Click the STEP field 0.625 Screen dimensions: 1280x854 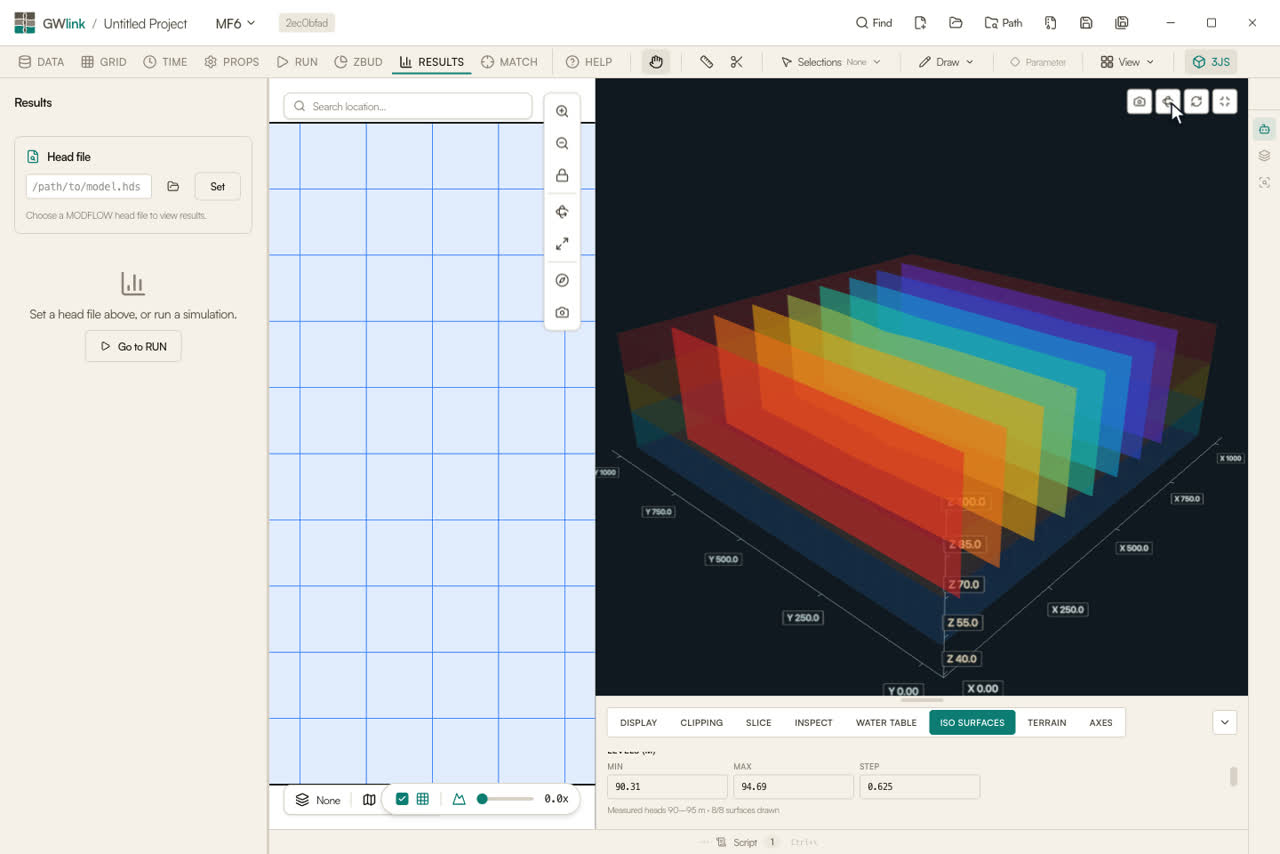coord(919,786)
